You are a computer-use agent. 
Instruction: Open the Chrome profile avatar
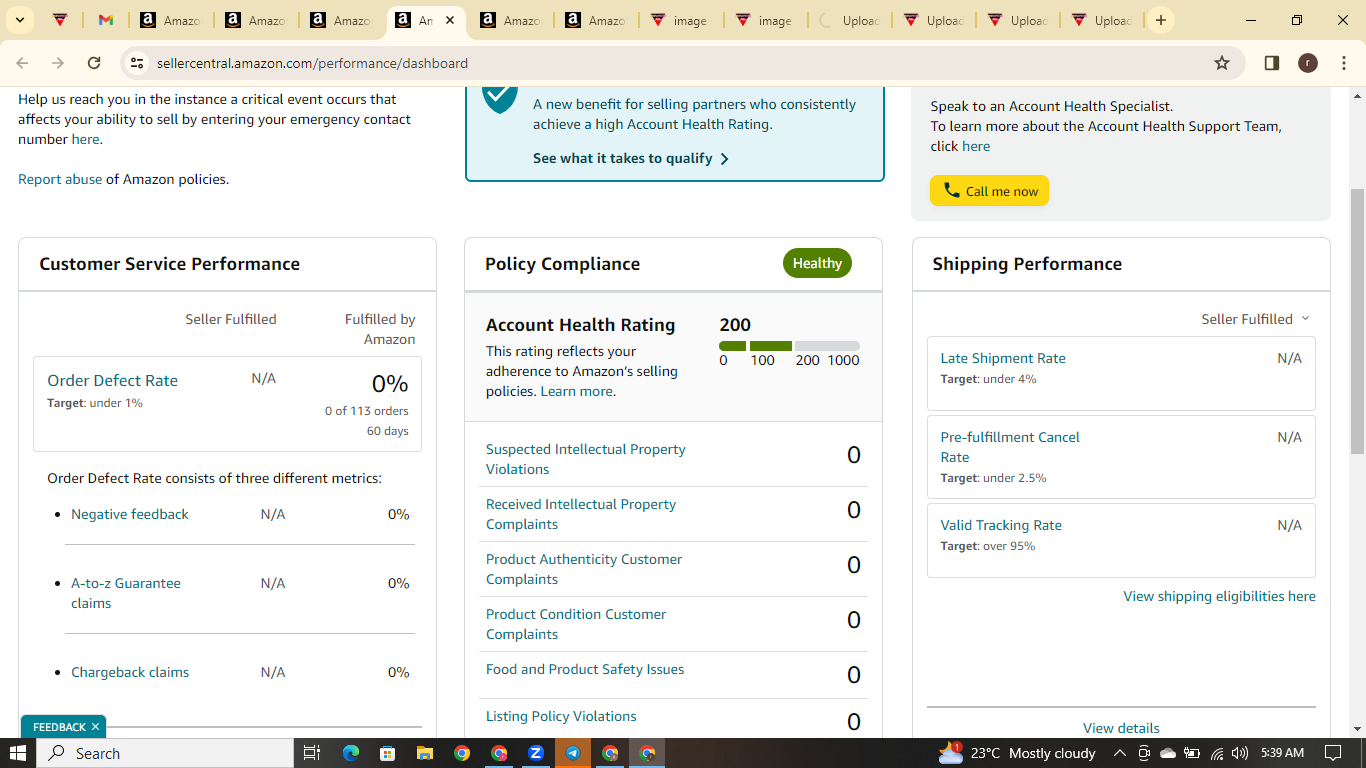click(x=1307, y=63)
